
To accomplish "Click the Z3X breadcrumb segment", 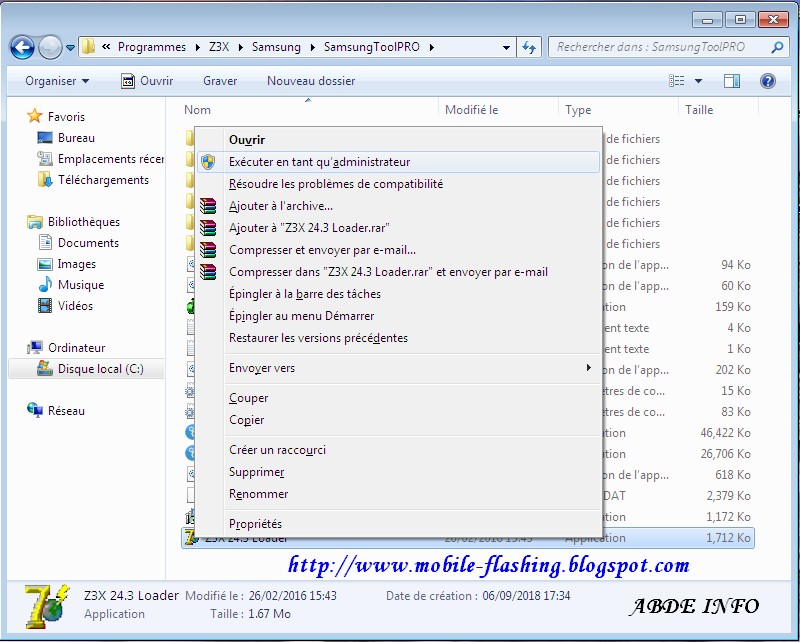I will pyautogui.click(x=219, y=47).
